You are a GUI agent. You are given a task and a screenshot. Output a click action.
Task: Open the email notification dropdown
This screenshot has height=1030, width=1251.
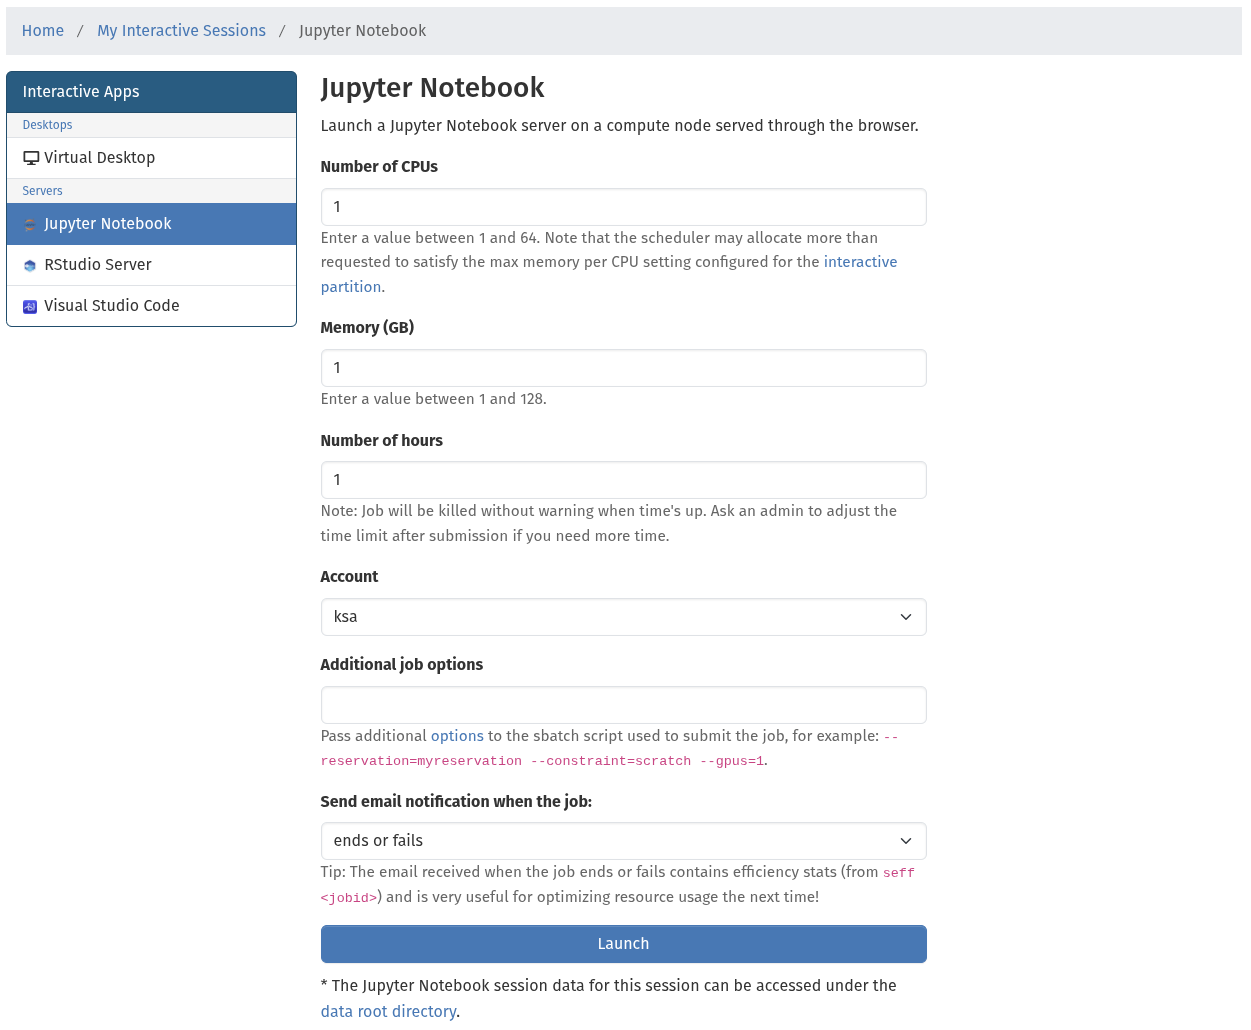[623, 841]
